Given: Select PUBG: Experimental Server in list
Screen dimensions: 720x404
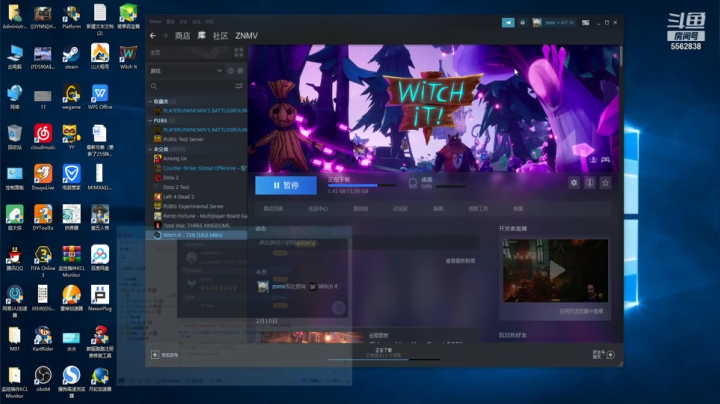Looking at the screenshot, I should (x=193, y=206).
